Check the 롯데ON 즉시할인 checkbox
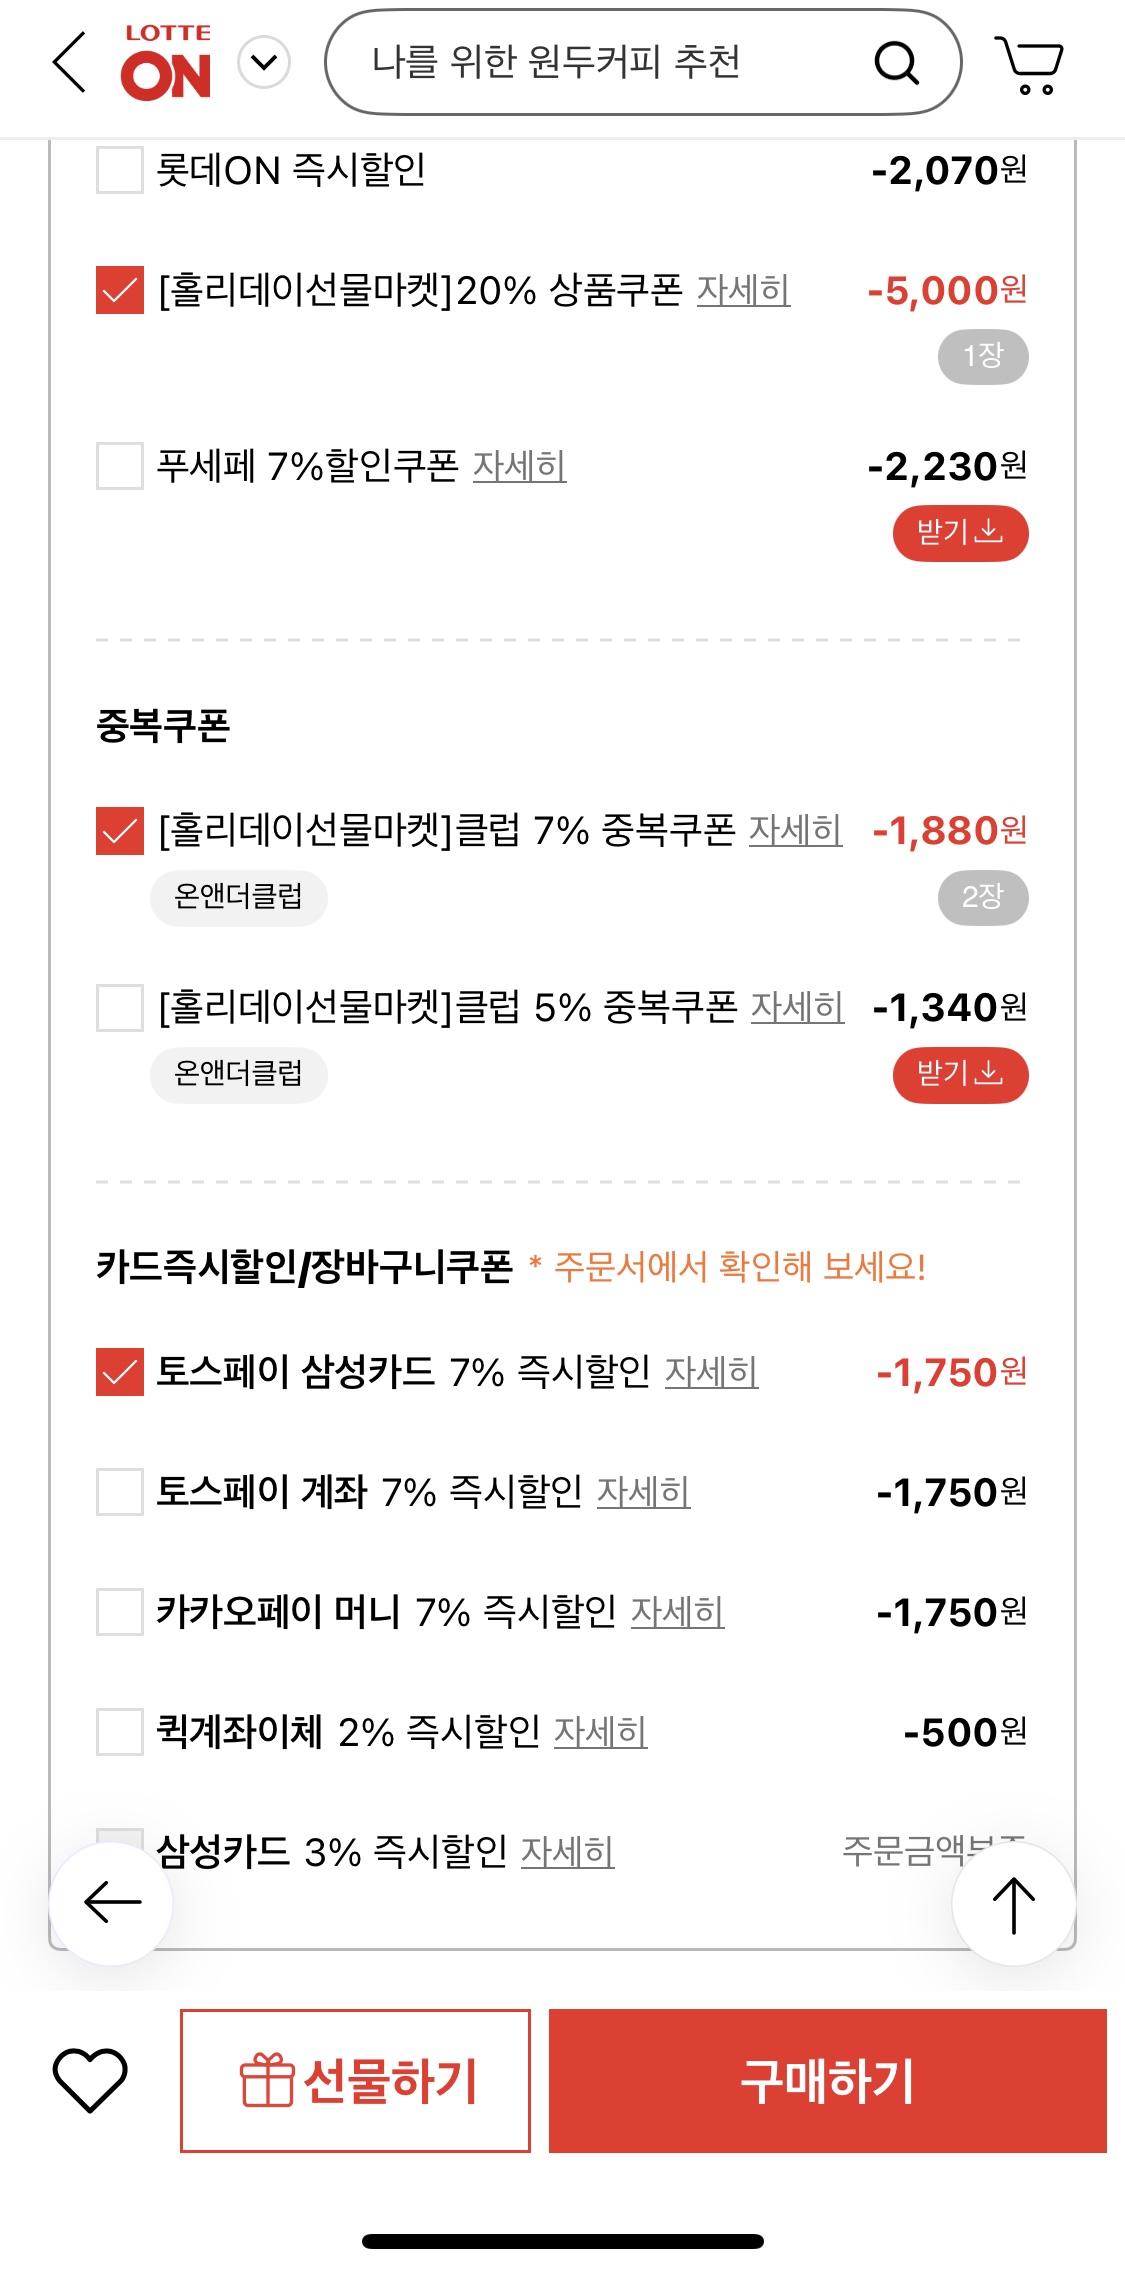 (x=120, y=170)
